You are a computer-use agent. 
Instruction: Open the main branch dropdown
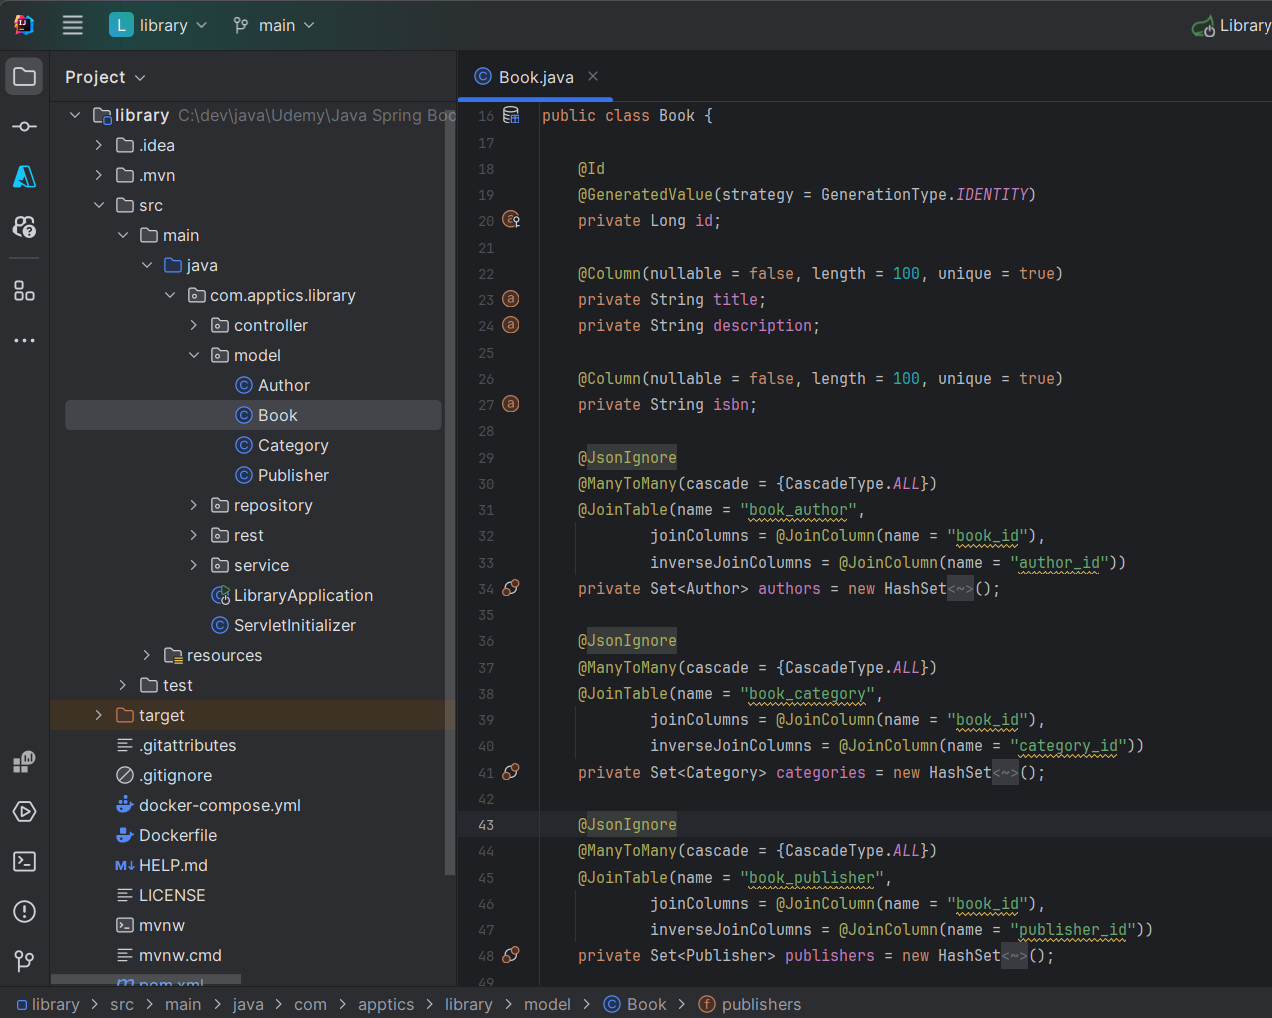coord(274,25)
